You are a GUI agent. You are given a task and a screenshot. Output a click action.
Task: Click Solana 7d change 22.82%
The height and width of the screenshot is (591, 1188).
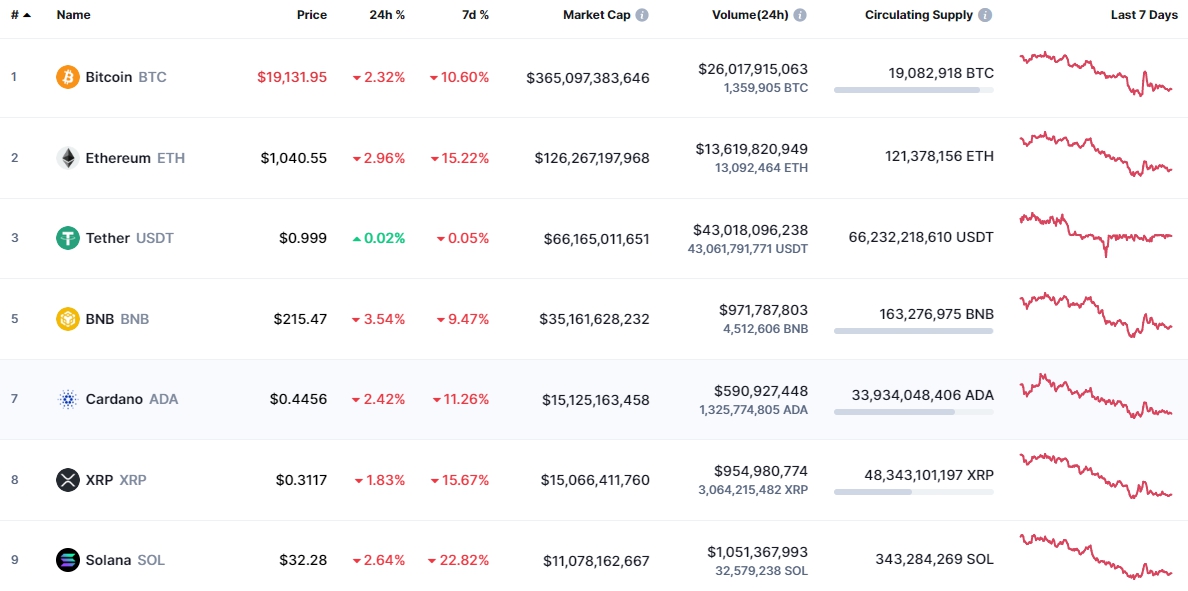point(458,560)
